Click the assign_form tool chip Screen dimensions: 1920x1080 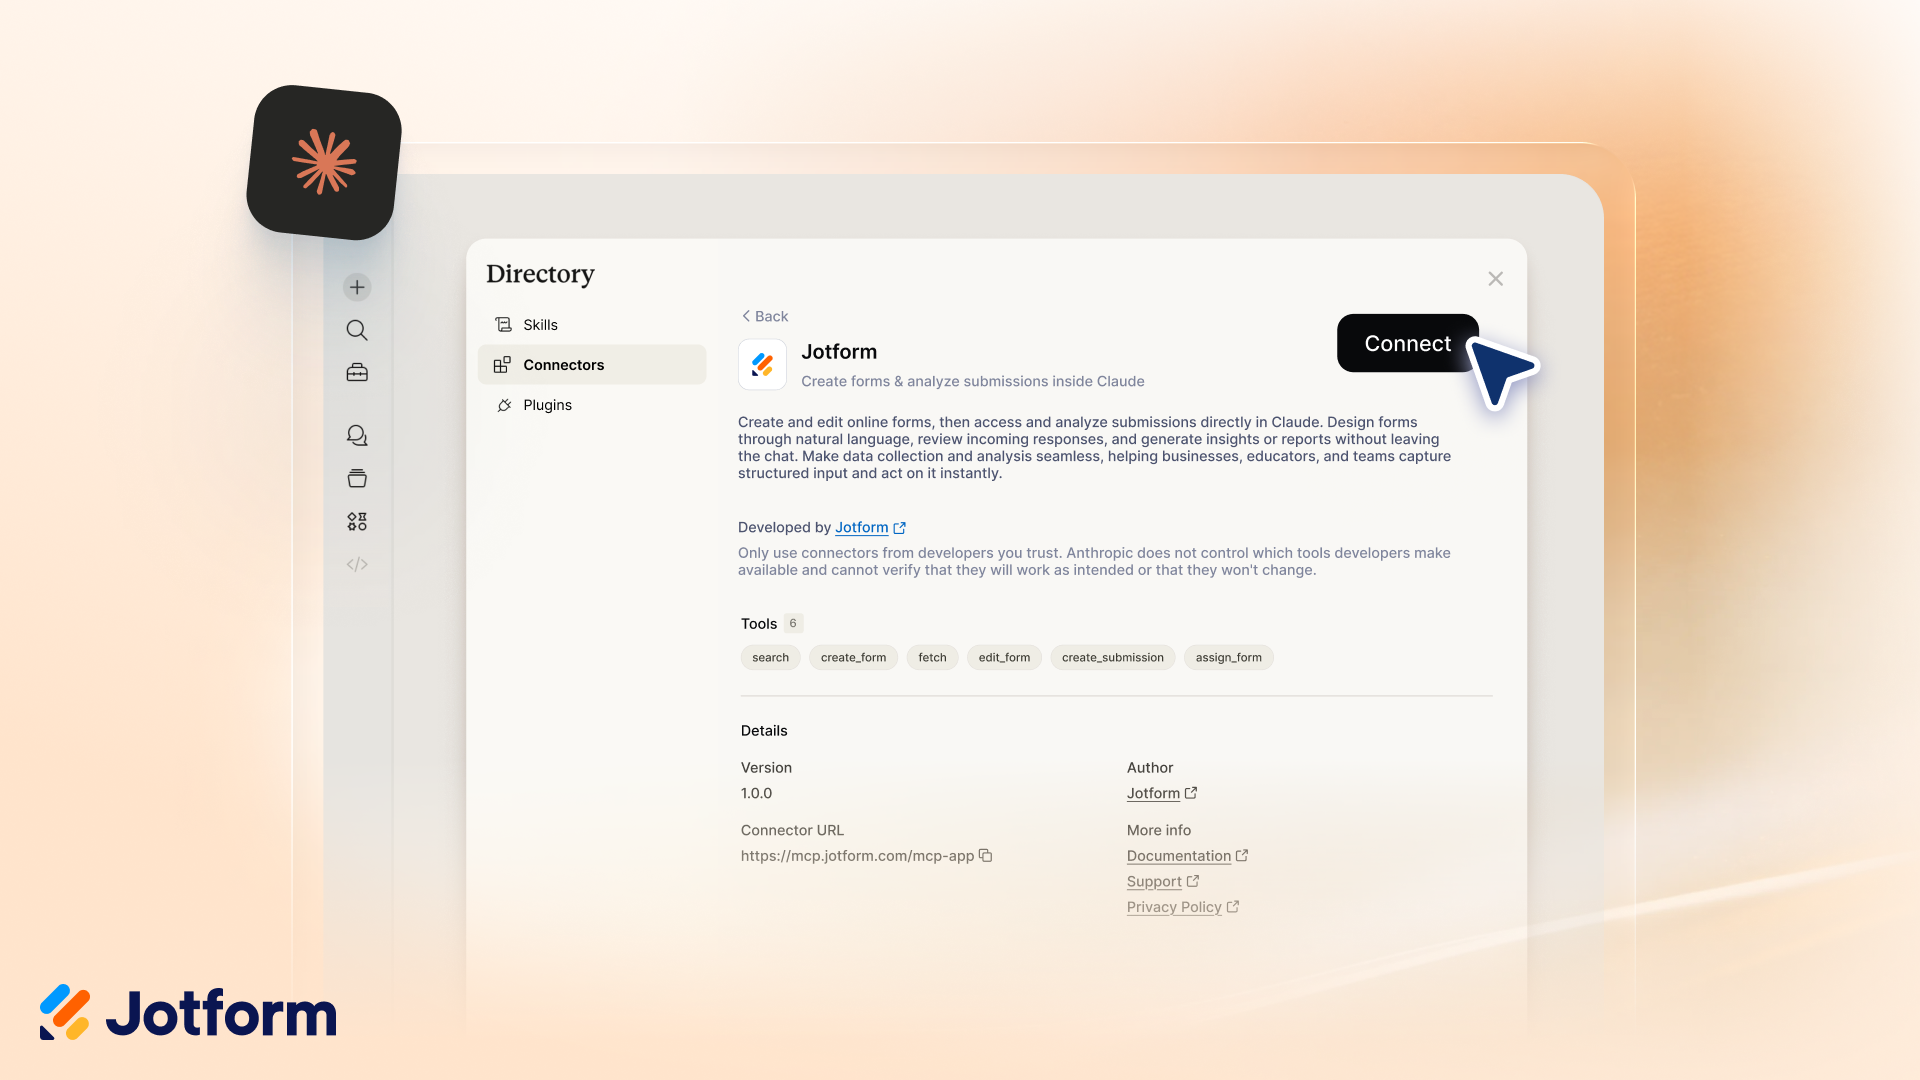[1228, 657]
